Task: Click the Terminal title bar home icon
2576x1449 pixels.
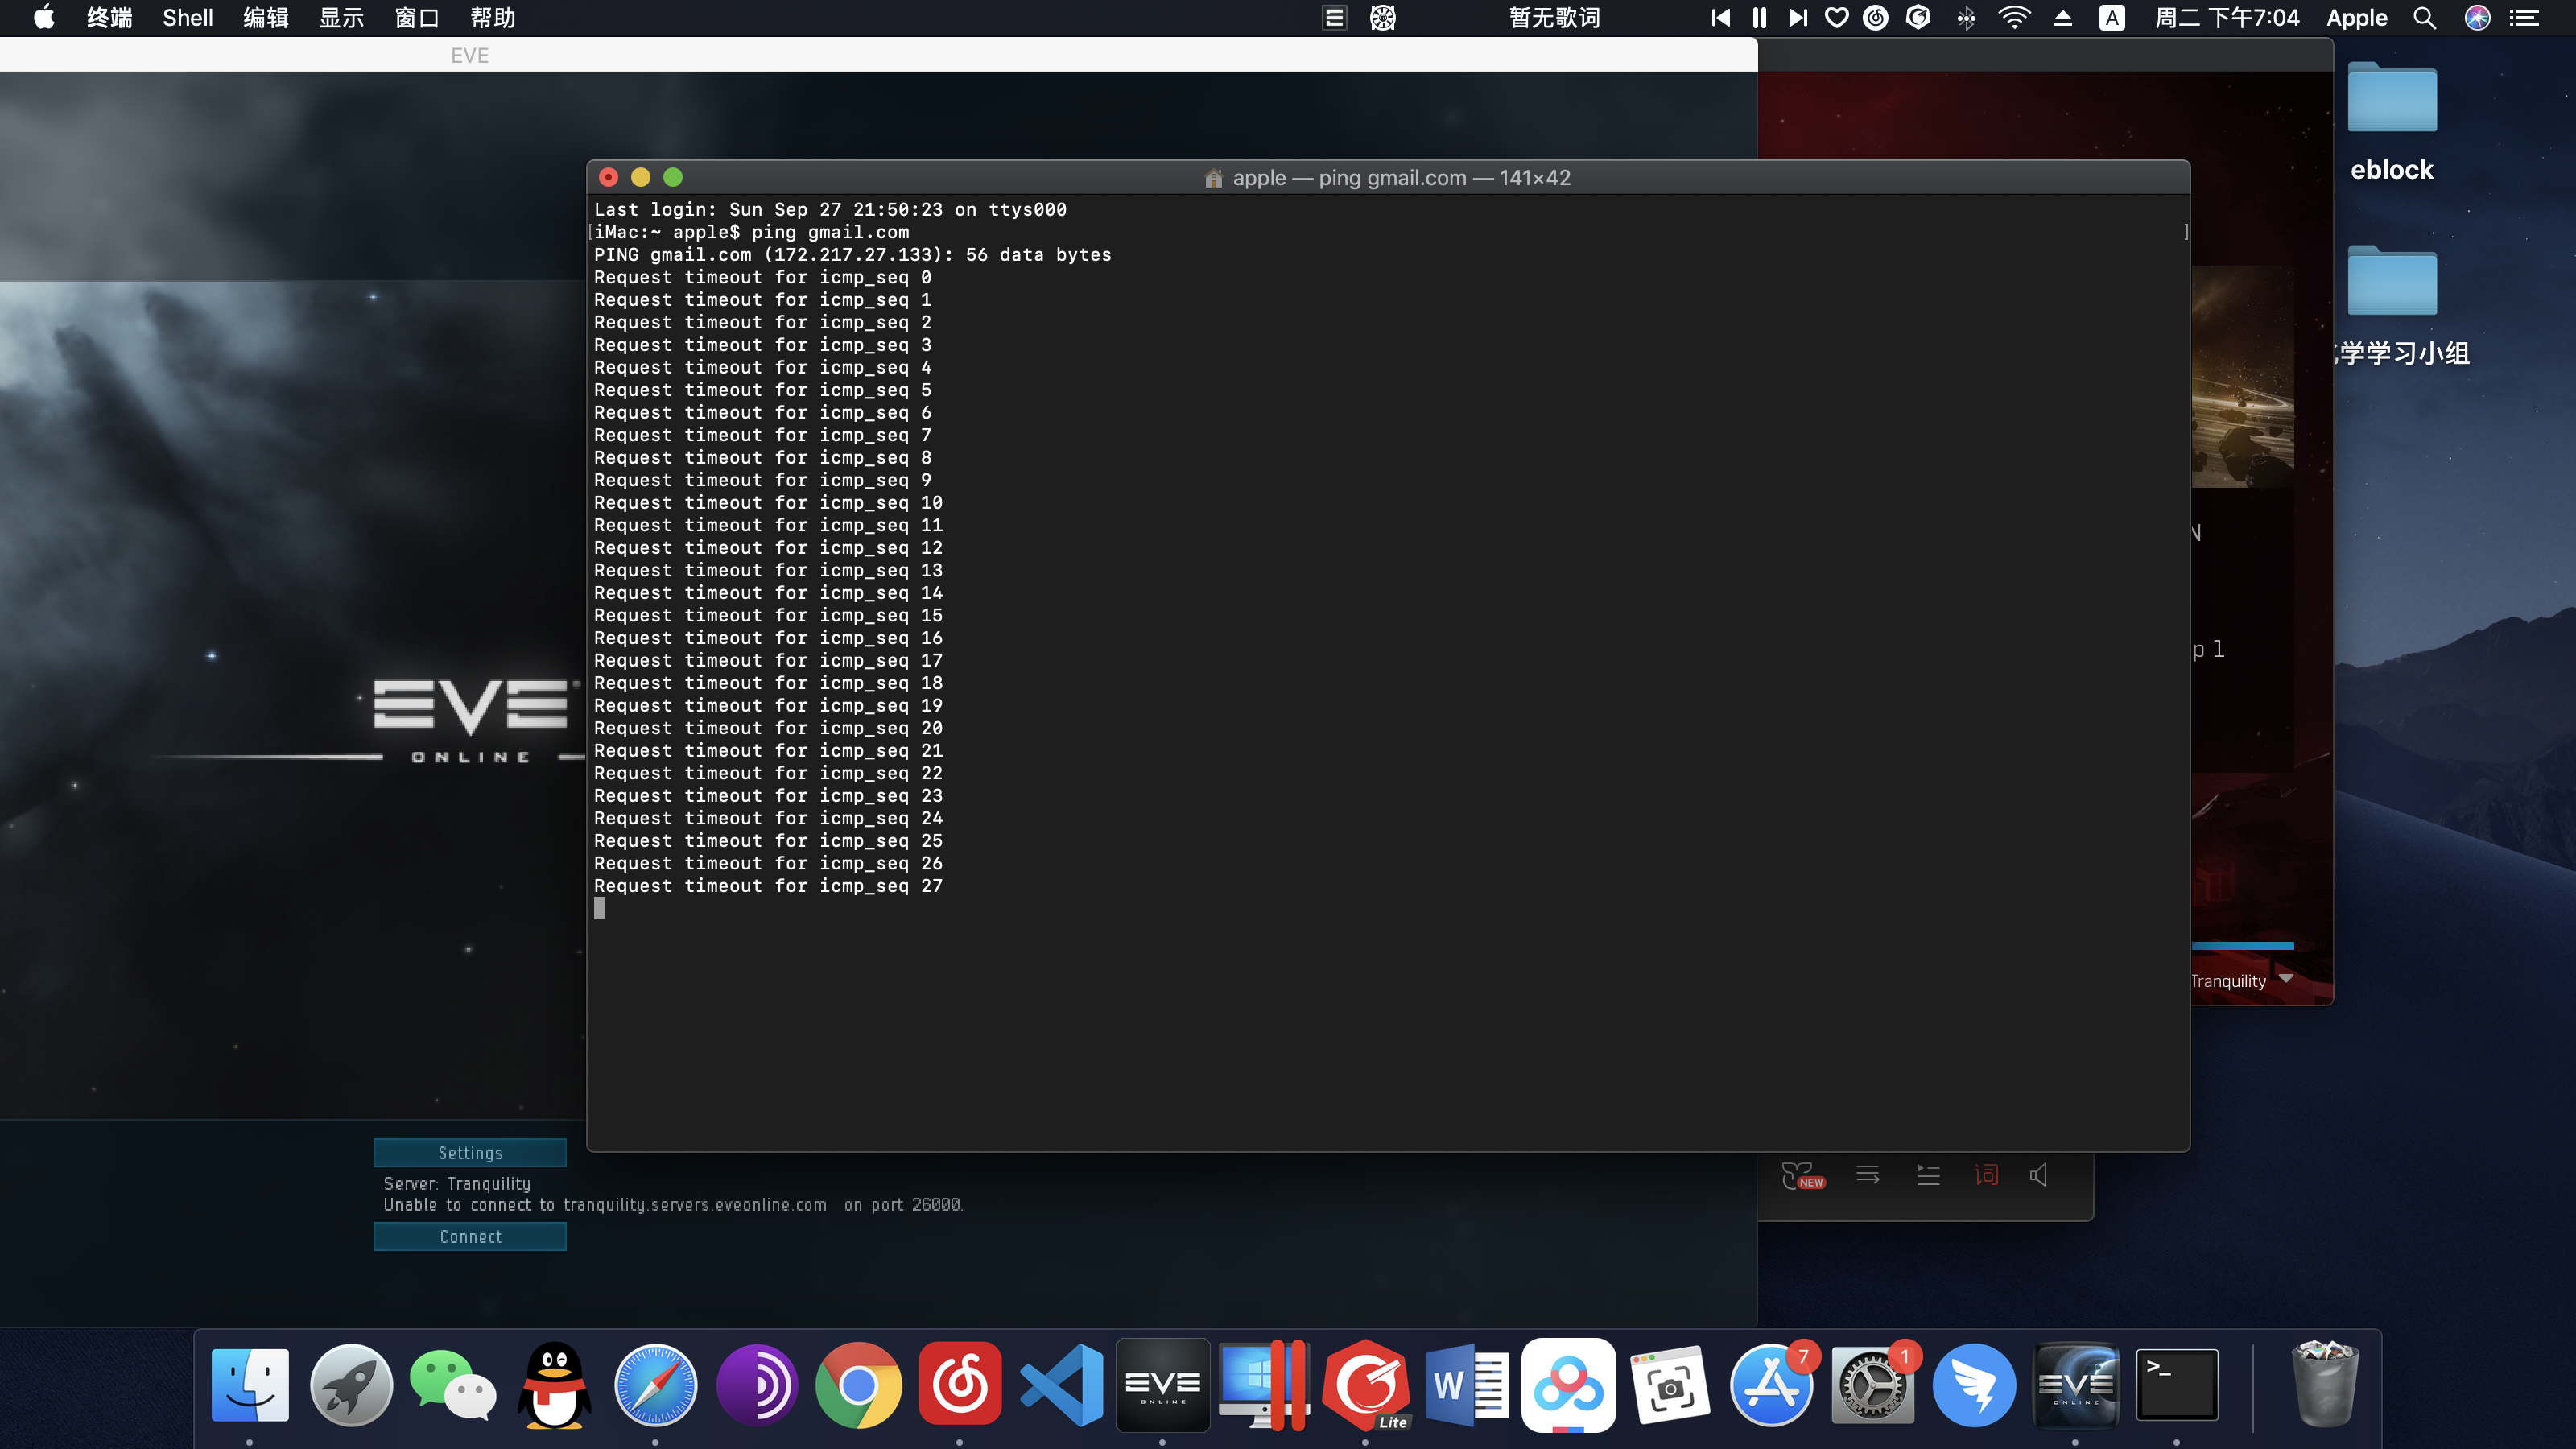Action: click(x=1214, y=178)
